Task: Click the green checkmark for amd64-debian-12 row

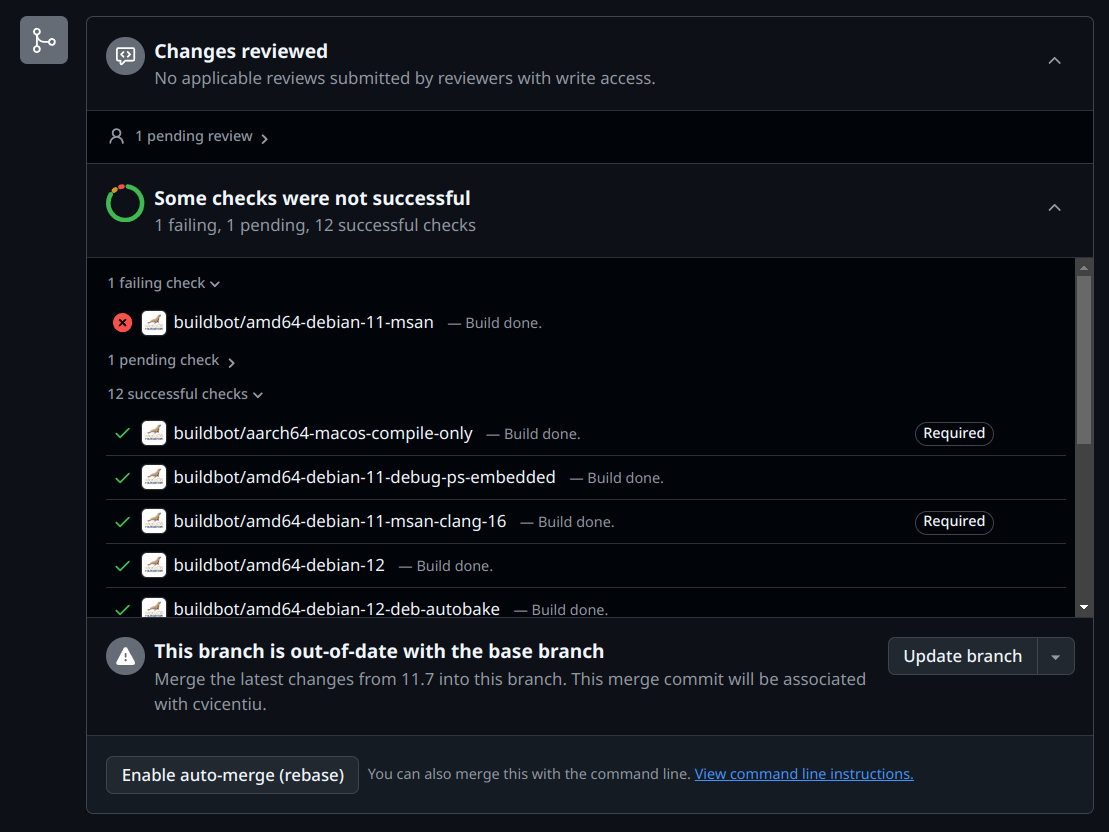Action: [x=122, y=565]
